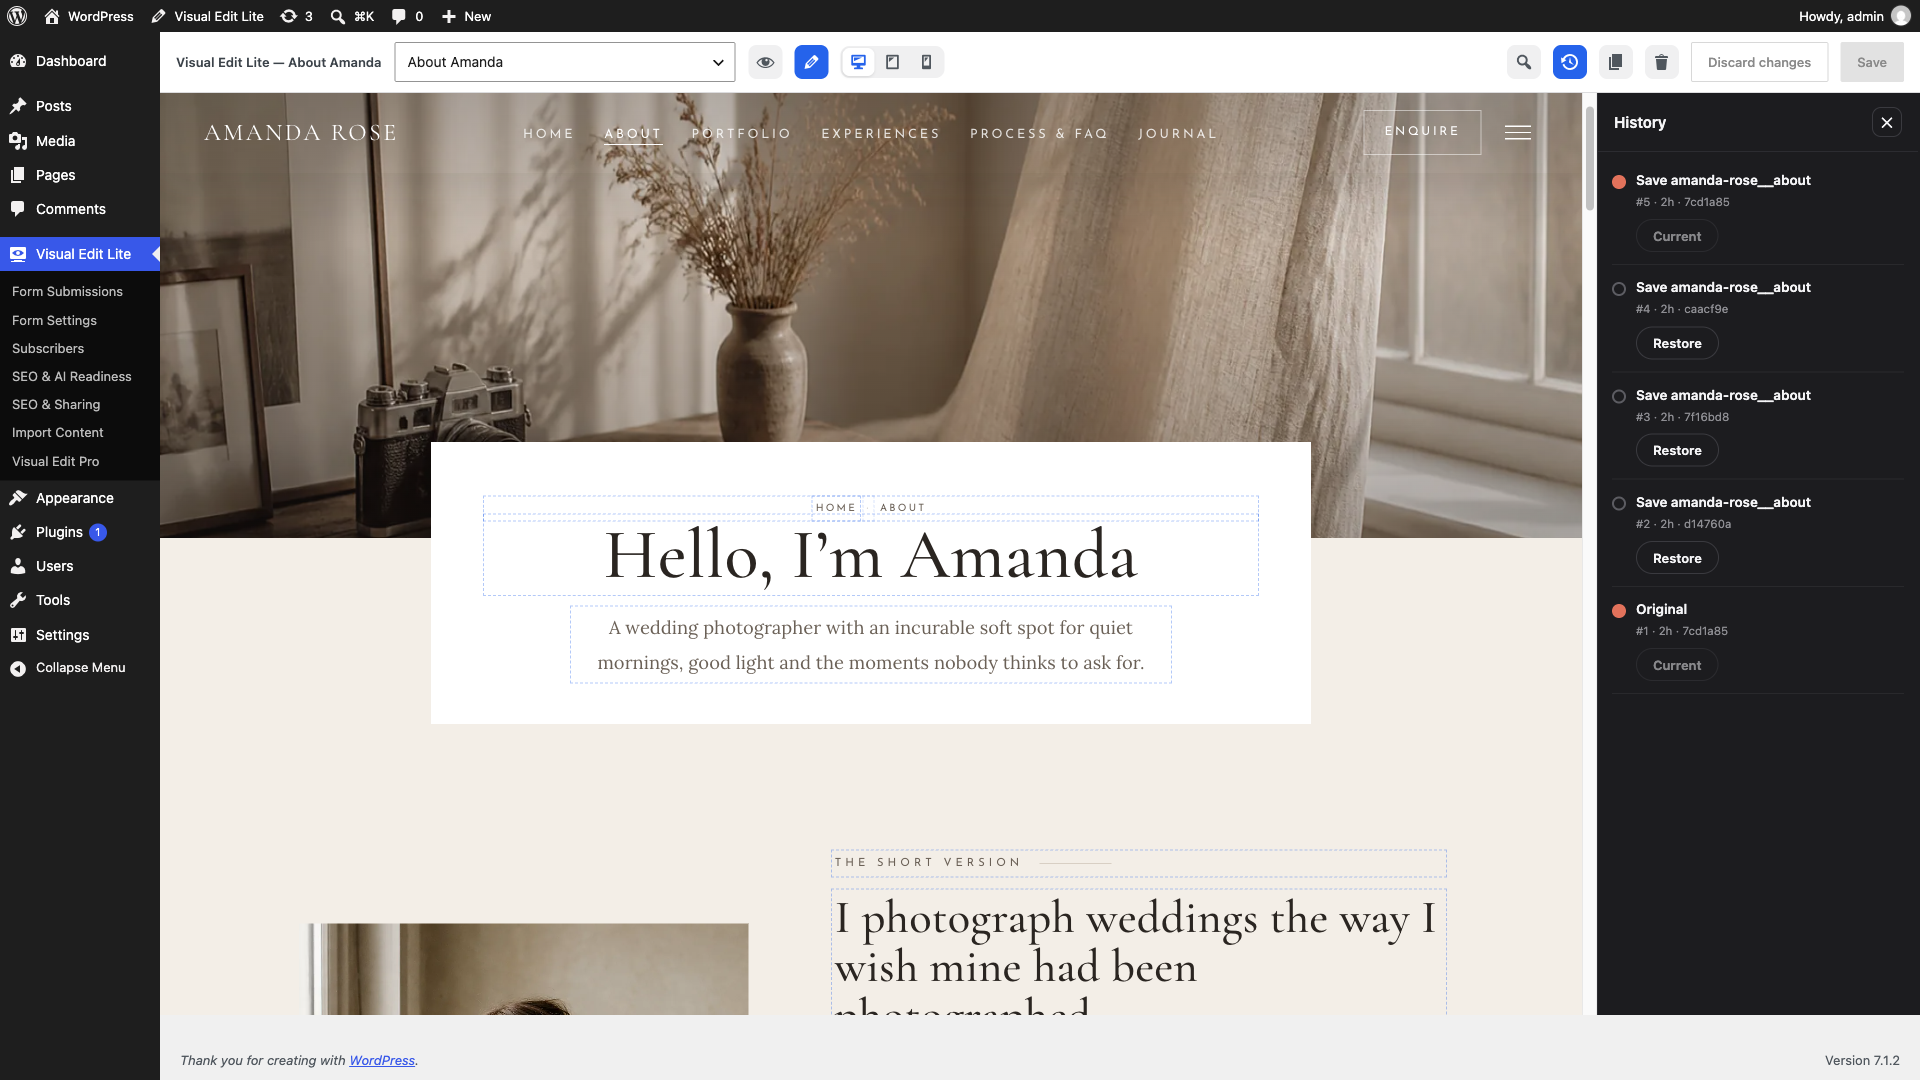Screen dimensions: 1920x1080
Task: Restore revision #2 d14760a
Action: (x=1677, y=558)
